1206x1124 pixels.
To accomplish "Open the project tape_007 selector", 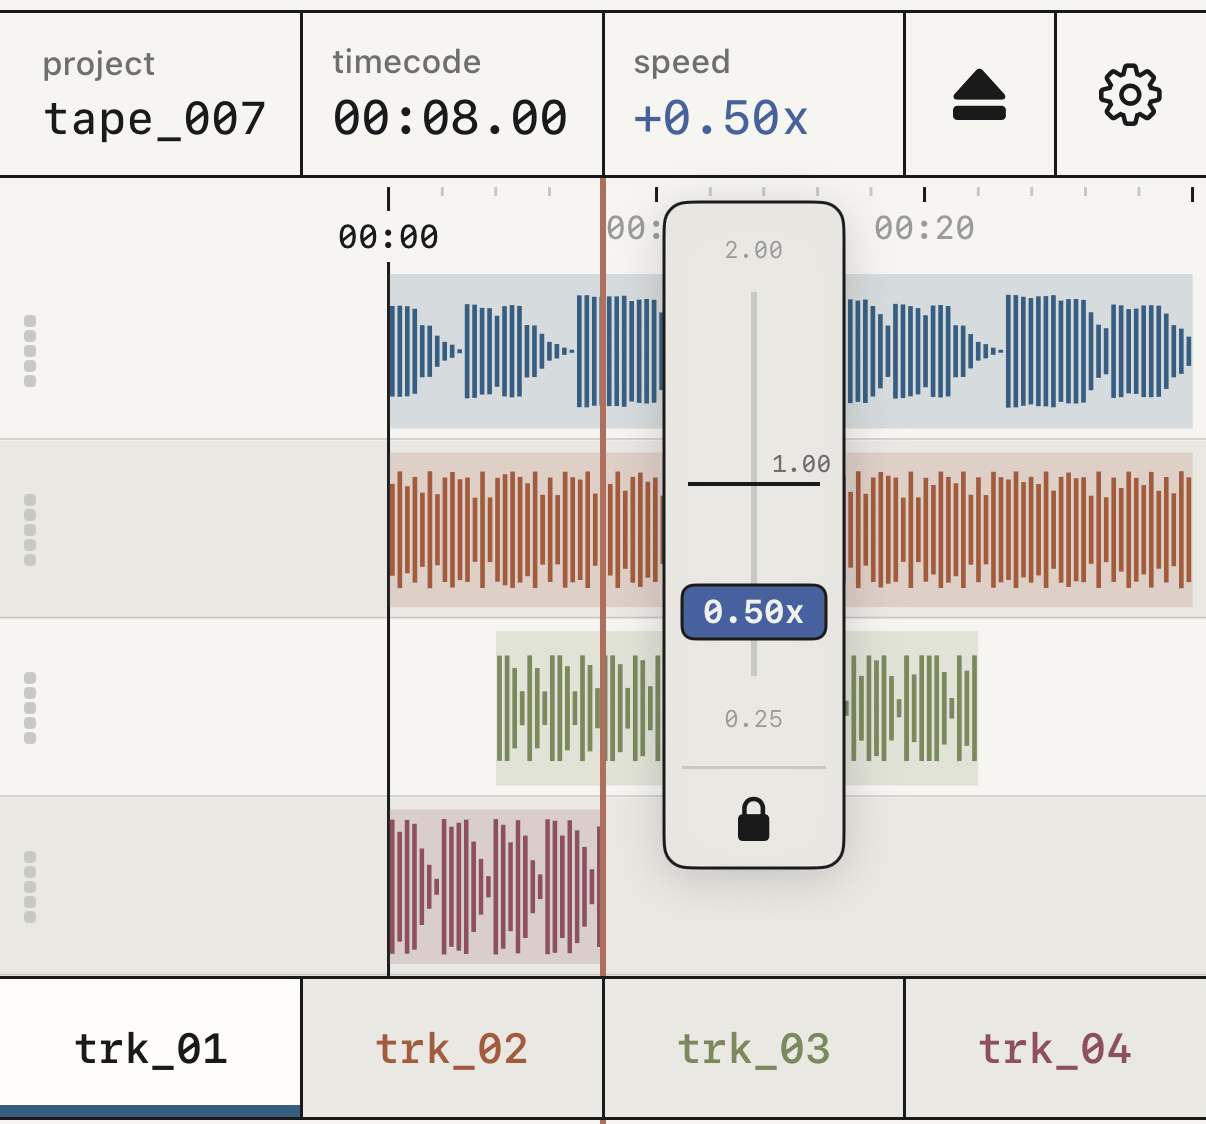I will (150, 95).
